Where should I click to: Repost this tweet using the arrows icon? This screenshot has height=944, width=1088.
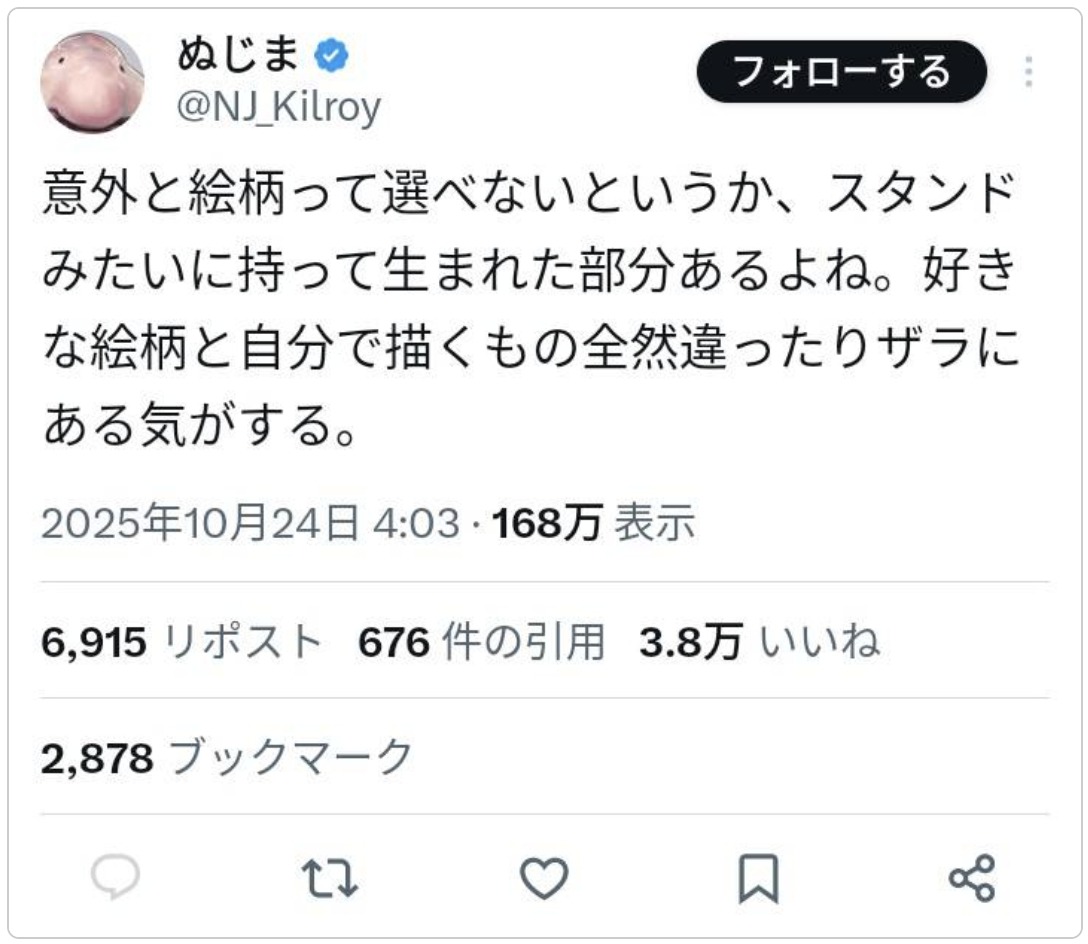(329, 878)
